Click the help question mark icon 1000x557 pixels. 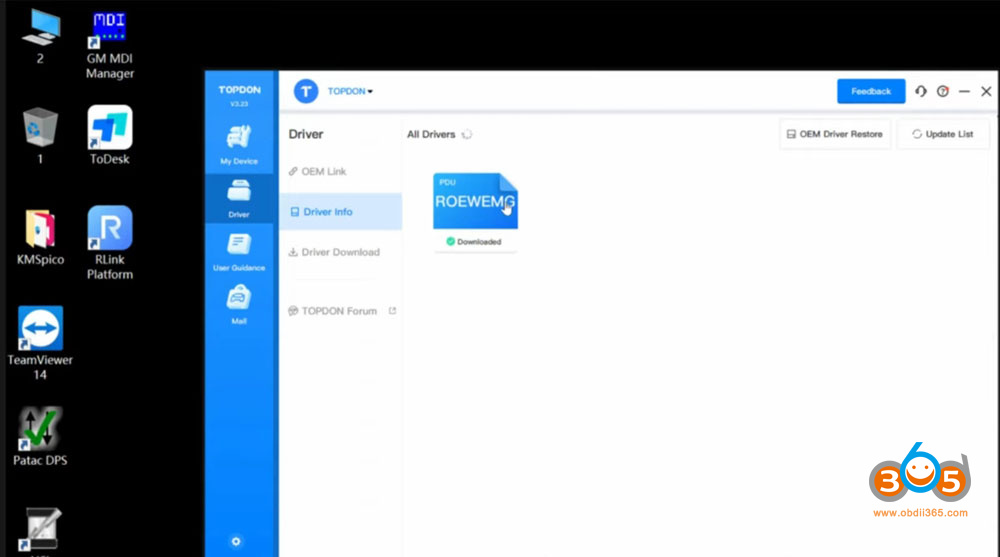942,91
